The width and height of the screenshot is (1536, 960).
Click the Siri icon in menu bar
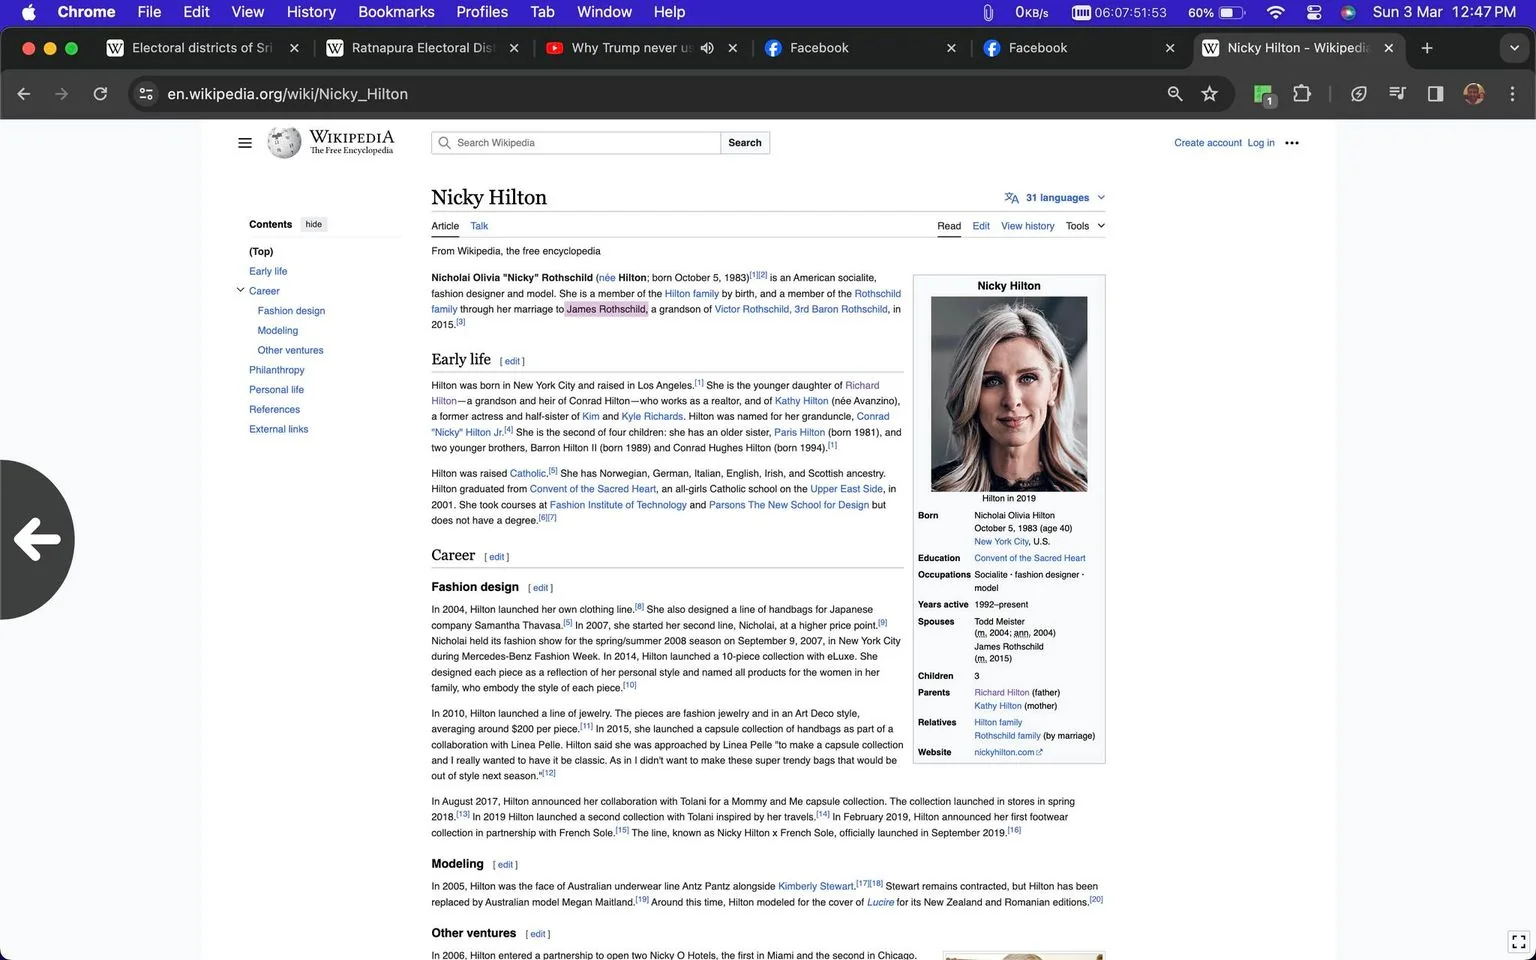[x=1348, y=12]
